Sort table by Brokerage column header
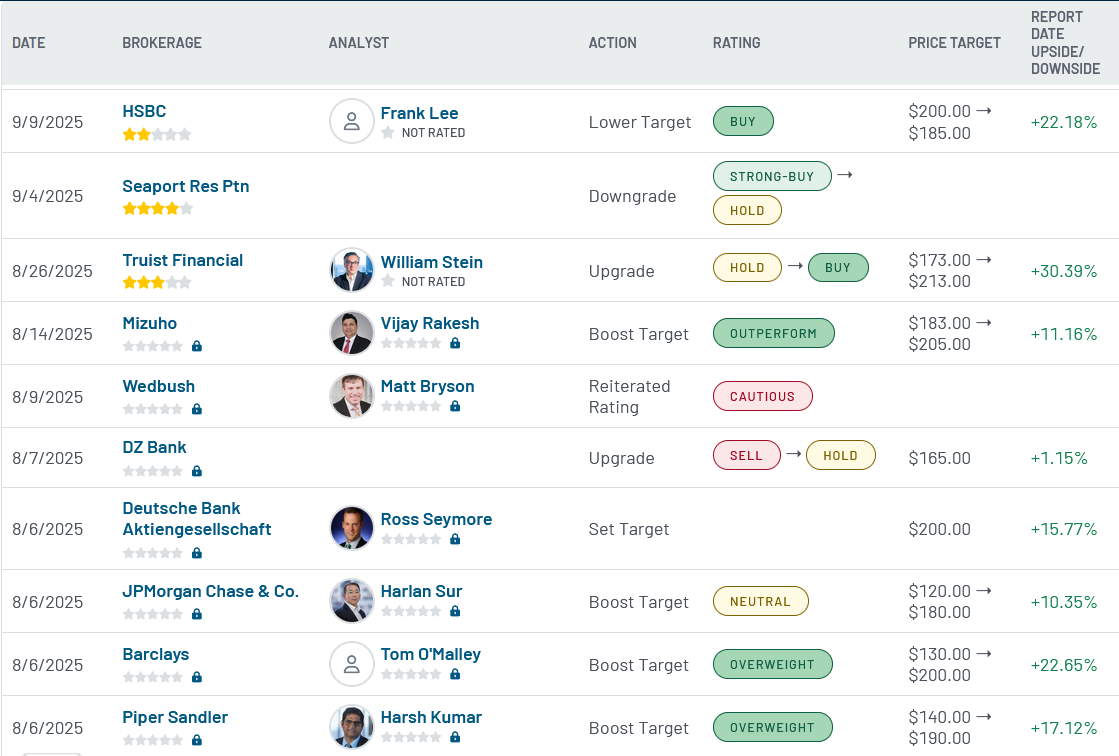 tap(162, 43)
